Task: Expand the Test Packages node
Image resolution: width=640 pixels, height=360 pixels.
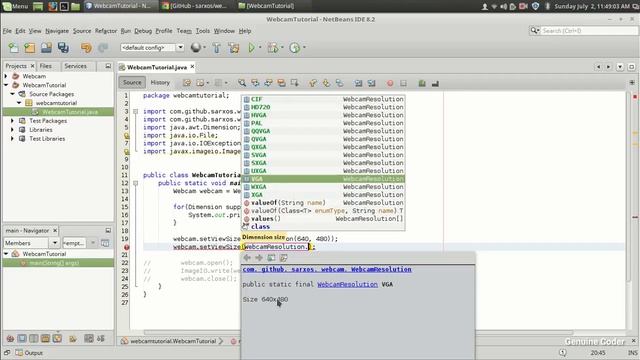Action: click(13, 121)
